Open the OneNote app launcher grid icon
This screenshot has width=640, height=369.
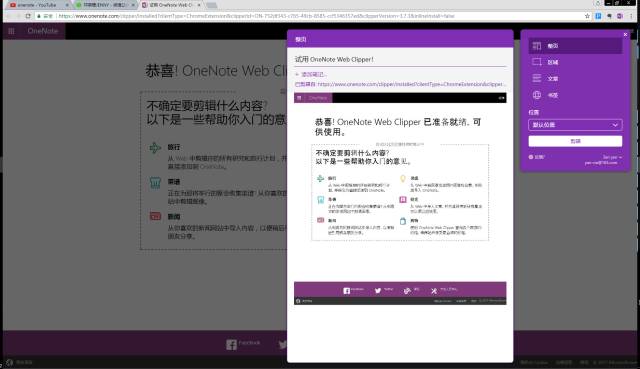(11, 31)
